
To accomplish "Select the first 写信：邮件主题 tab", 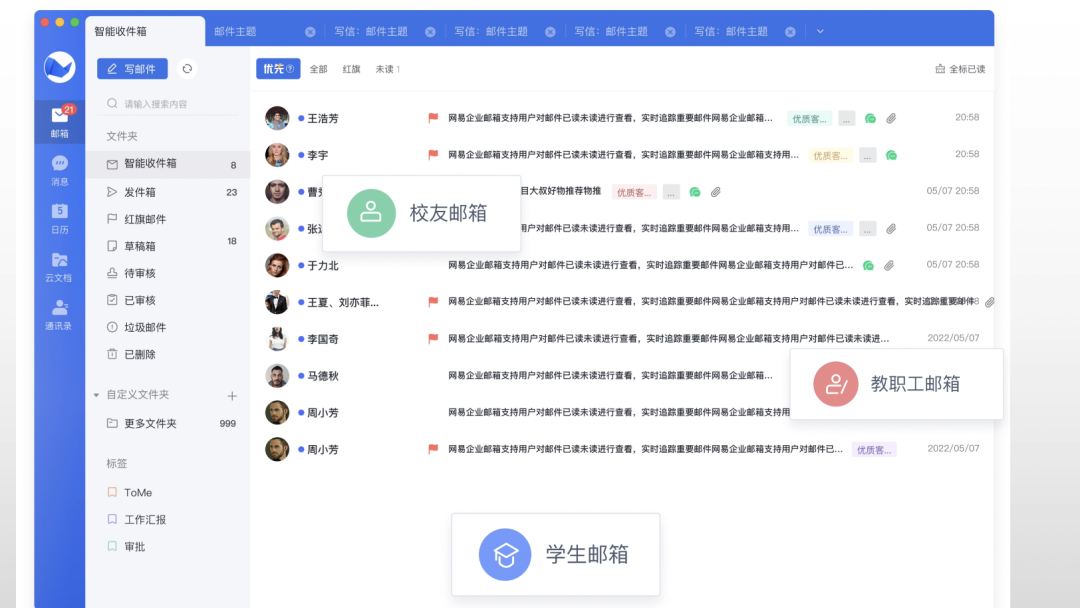I will tap(373, 31).
